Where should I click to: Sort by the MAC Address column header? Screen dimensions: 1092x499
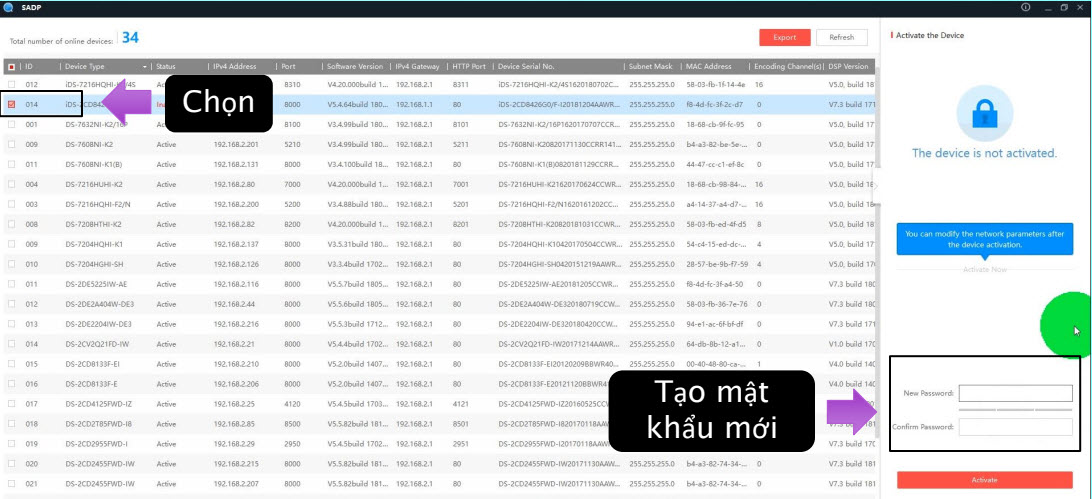pos(708,67)
